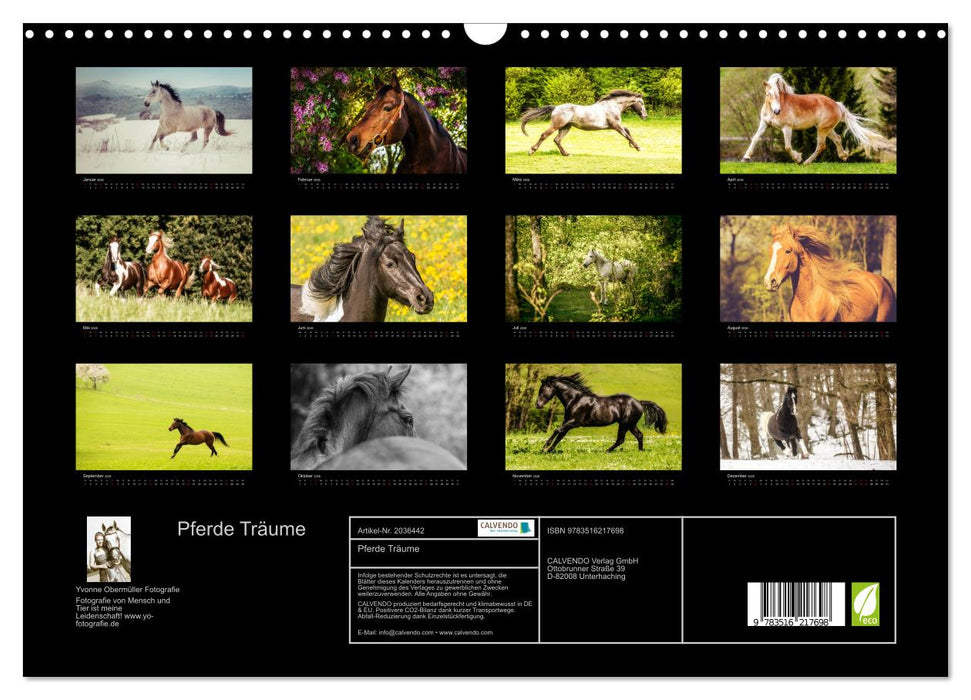The height and width of the screenshot is (700, 971).
Task: Click the info@calvendo.com email line
Action: click(x=425, y=632)
